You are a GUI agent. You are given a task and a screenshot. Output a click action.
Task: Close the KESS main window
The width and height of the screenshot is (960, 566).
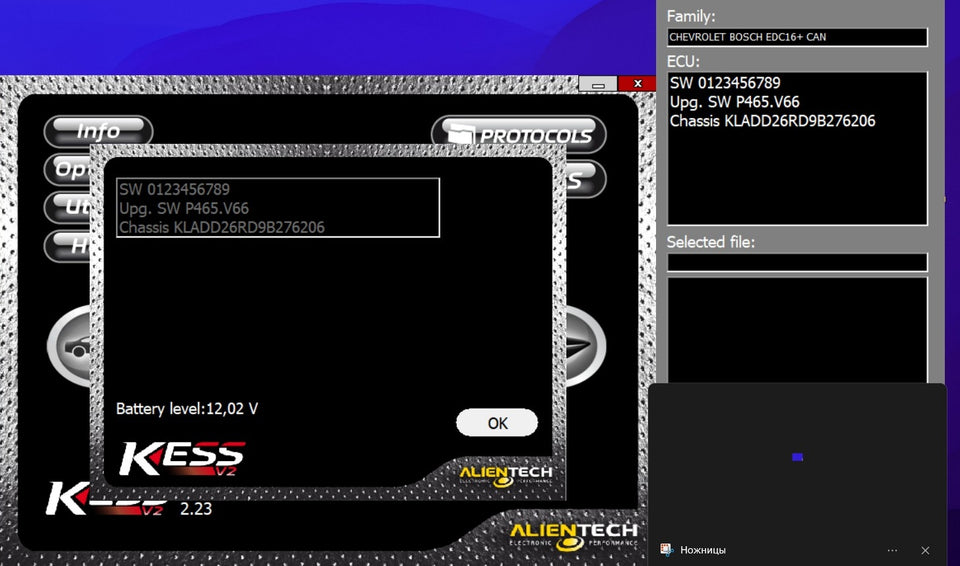pyautogui.click(x=637, y=83)
